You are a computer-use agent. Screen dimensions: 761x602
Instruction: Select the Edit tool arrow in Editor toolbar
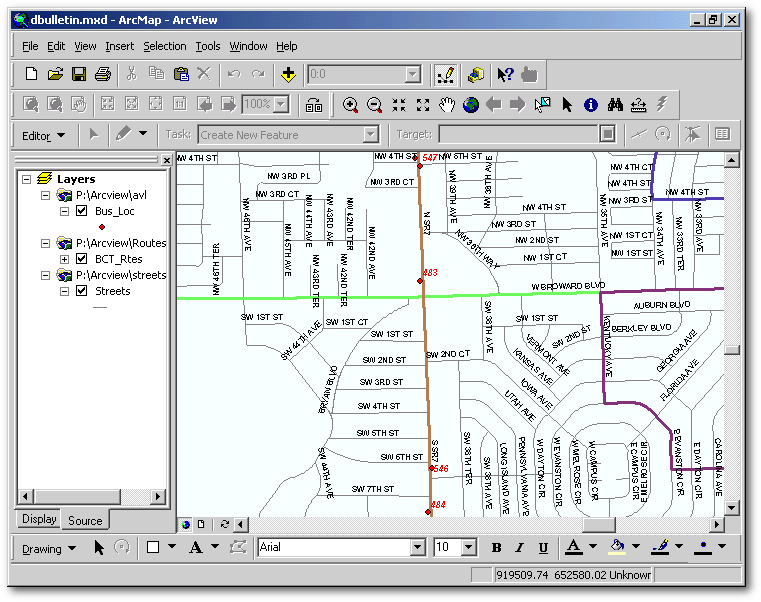tap(94, 134)
